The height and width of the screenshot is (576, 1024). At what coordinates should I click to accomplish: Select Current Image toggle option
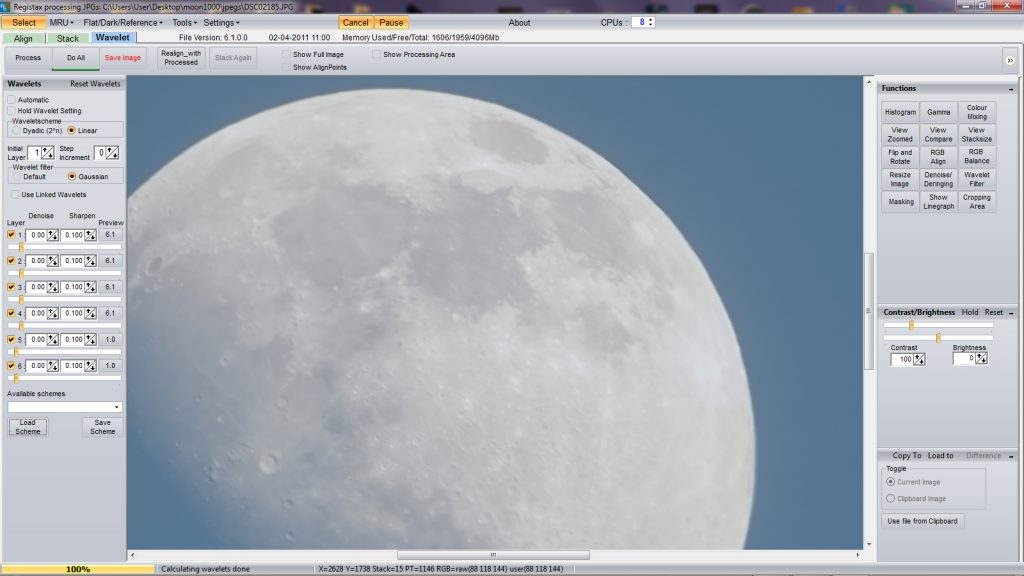click(890, 482)
